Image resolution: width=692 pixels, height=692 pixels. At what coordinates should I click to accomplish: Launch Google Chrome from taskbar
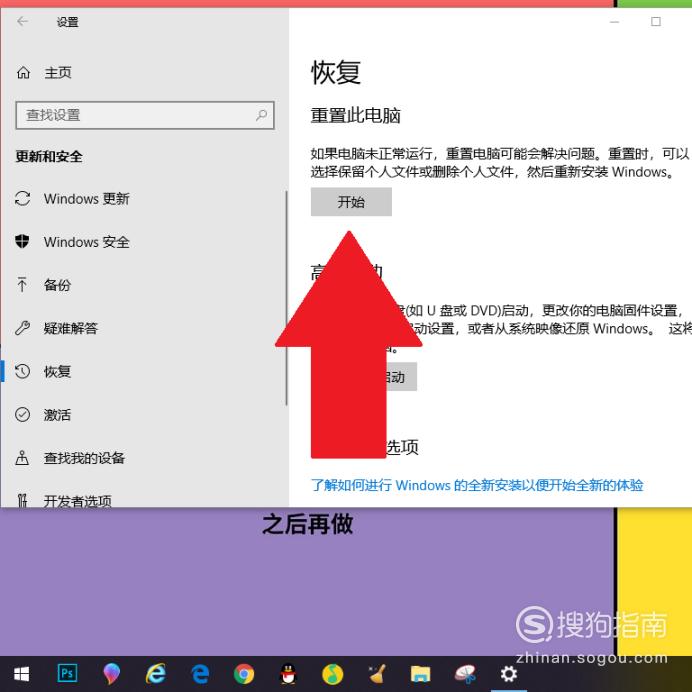pos(244,674)
